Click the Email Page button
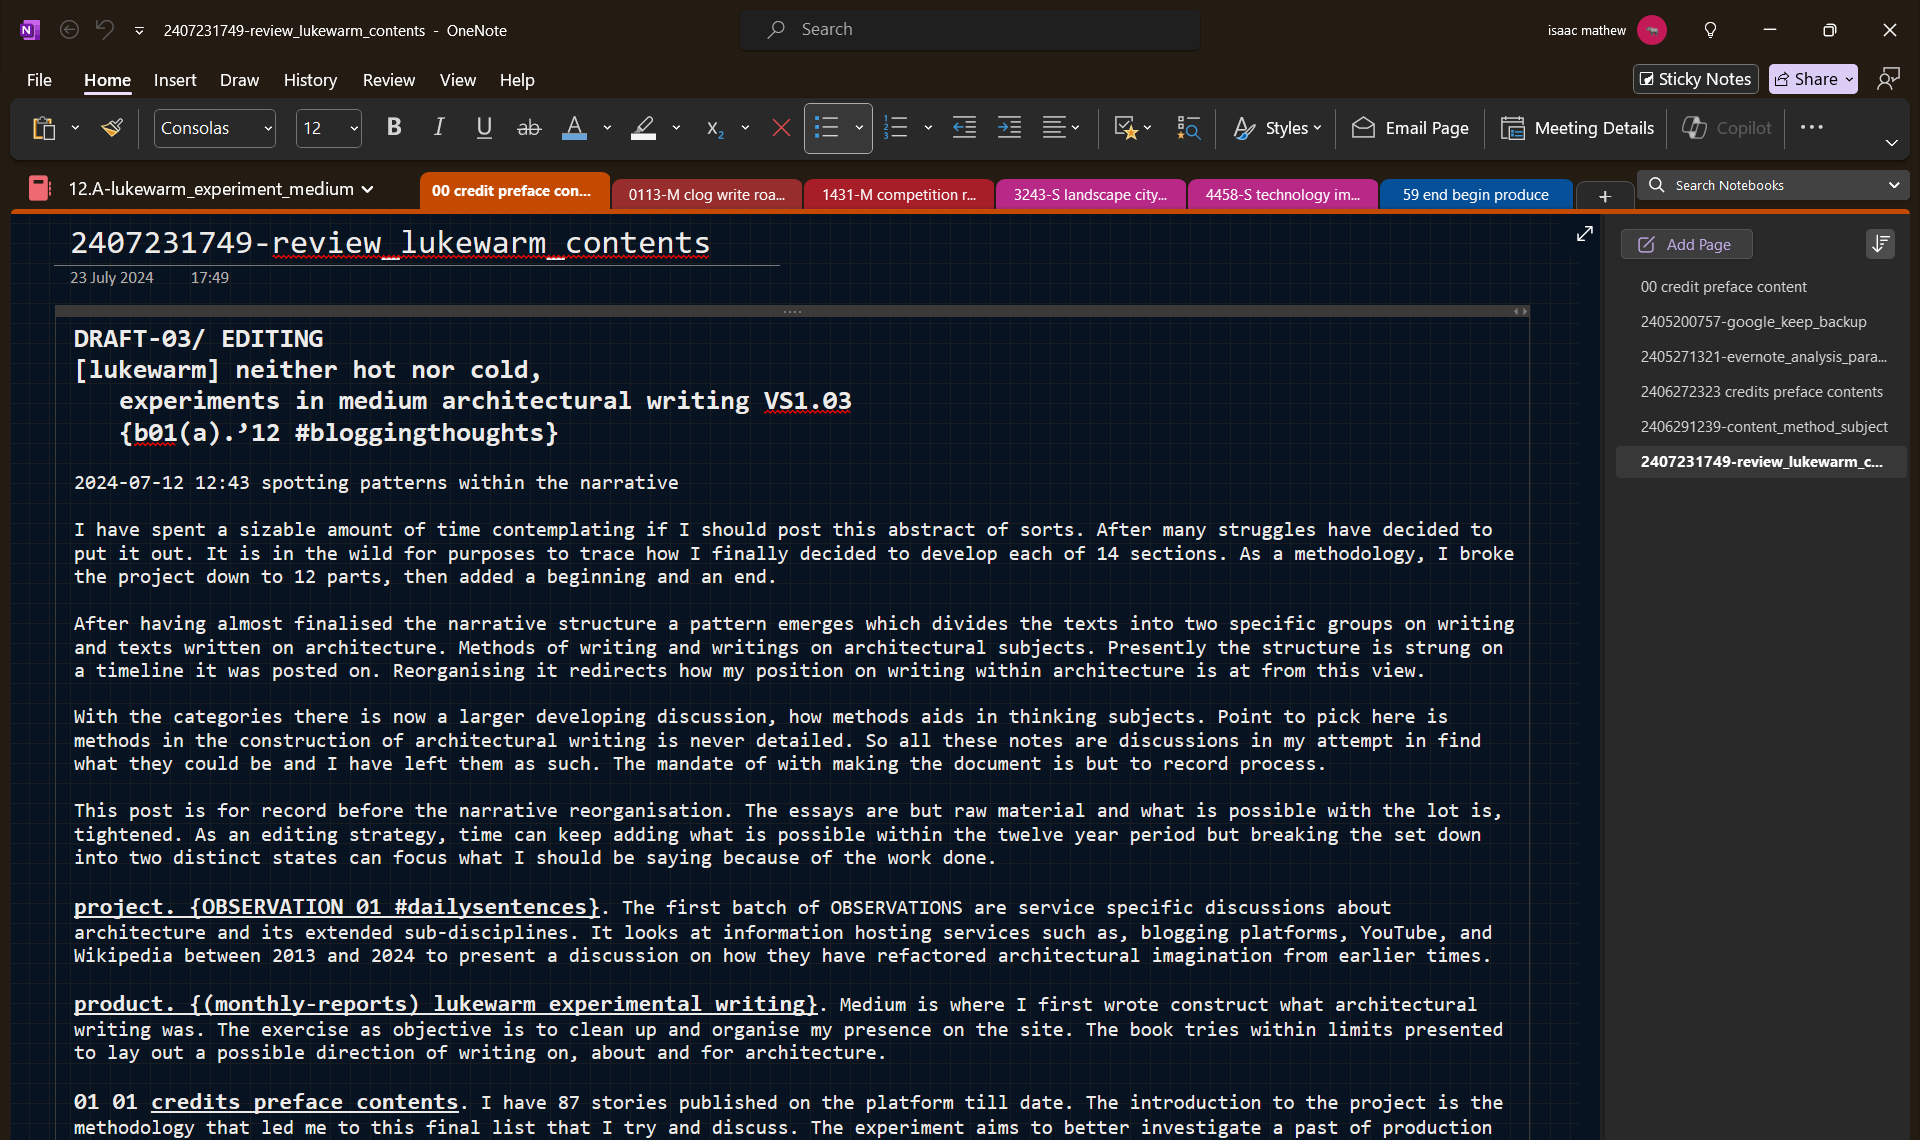The image size is (1920, 1140). (x=1410, y=128)
